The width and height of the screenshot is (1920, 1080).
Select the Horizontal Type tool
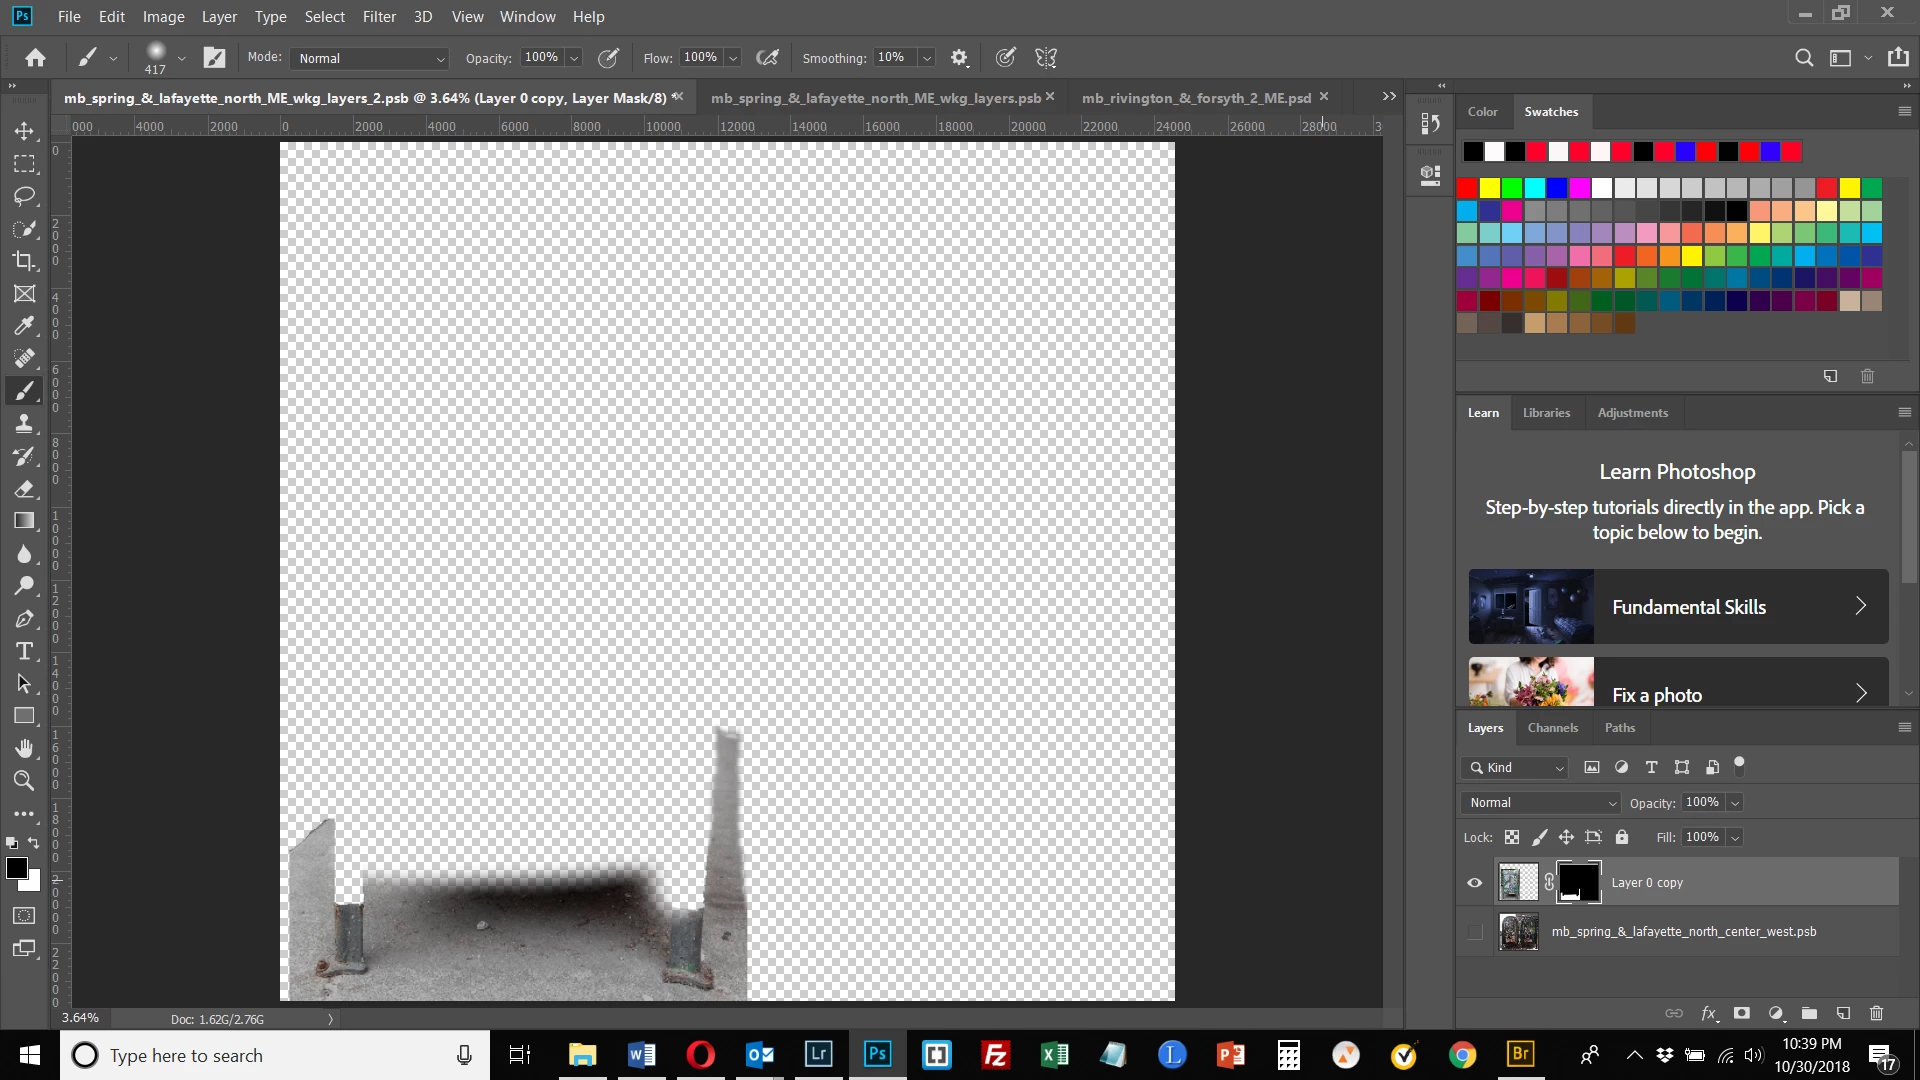coord(24,652)
